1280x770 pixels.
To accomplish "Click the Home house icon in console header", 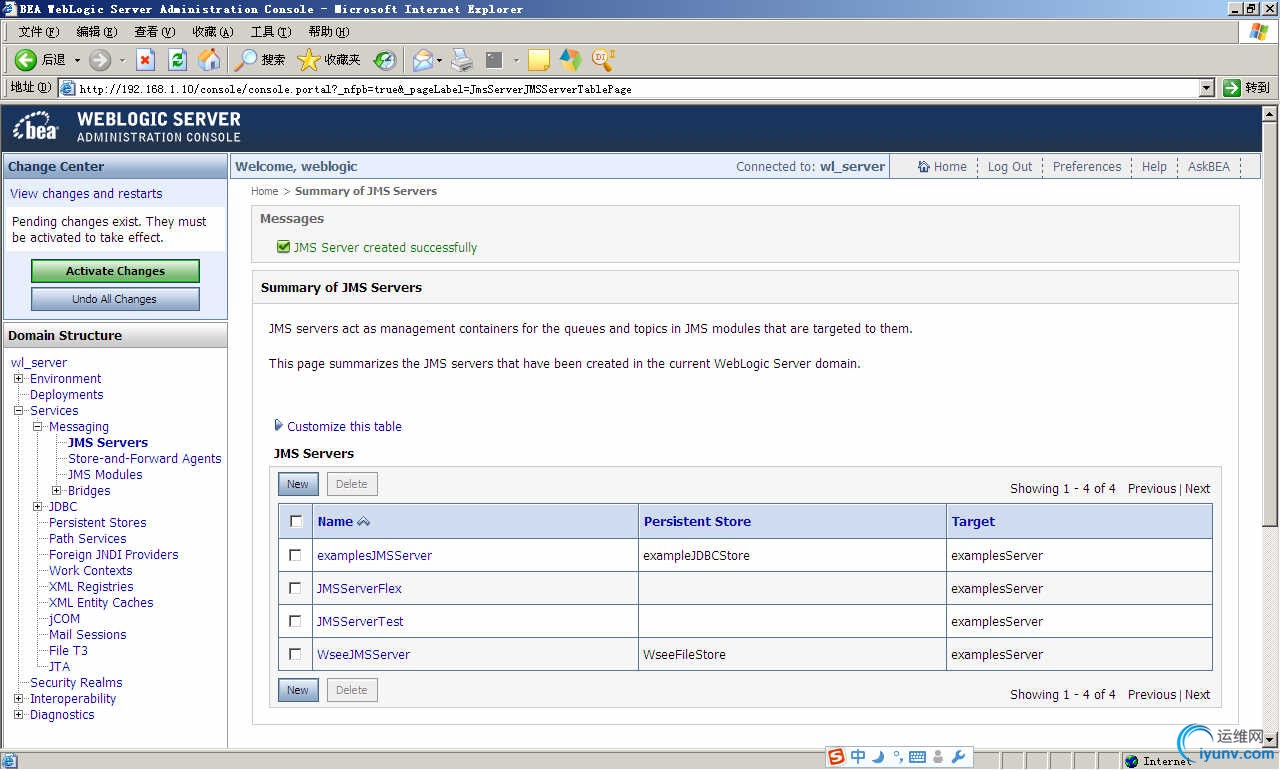I will click(x=924, y=167).
